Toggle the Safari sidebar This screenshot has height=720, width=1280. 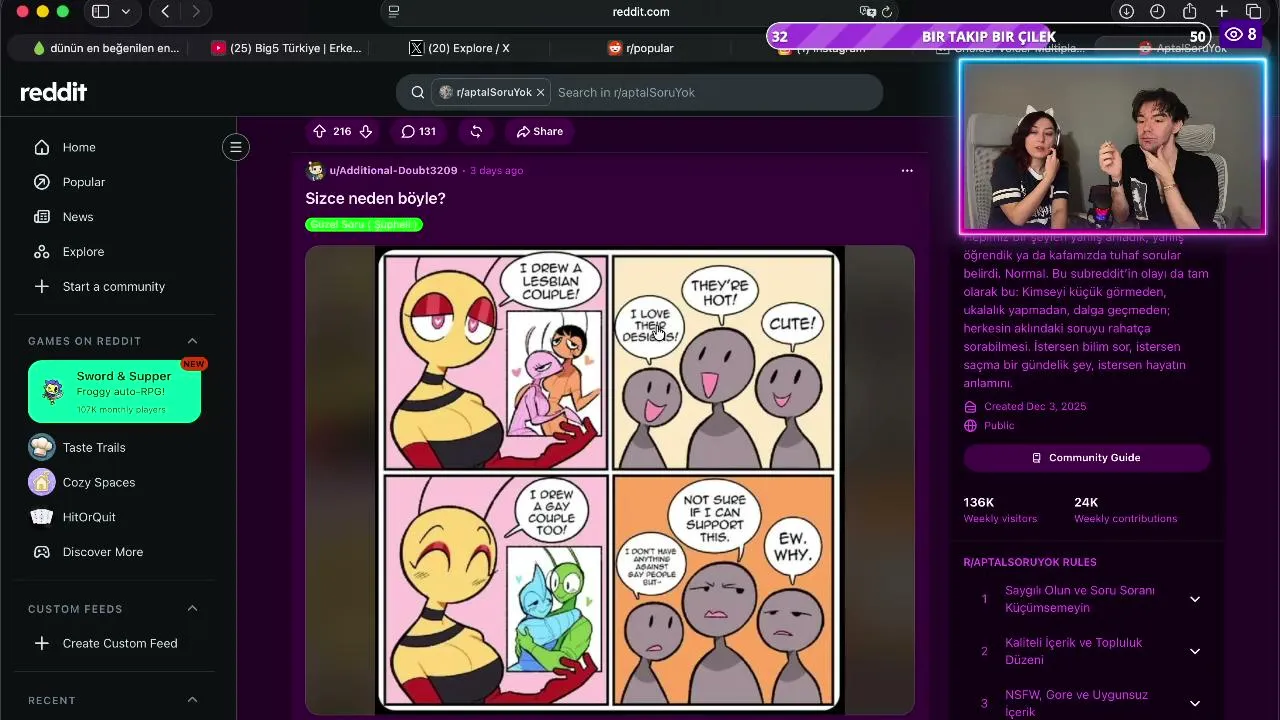click(101, 12)
